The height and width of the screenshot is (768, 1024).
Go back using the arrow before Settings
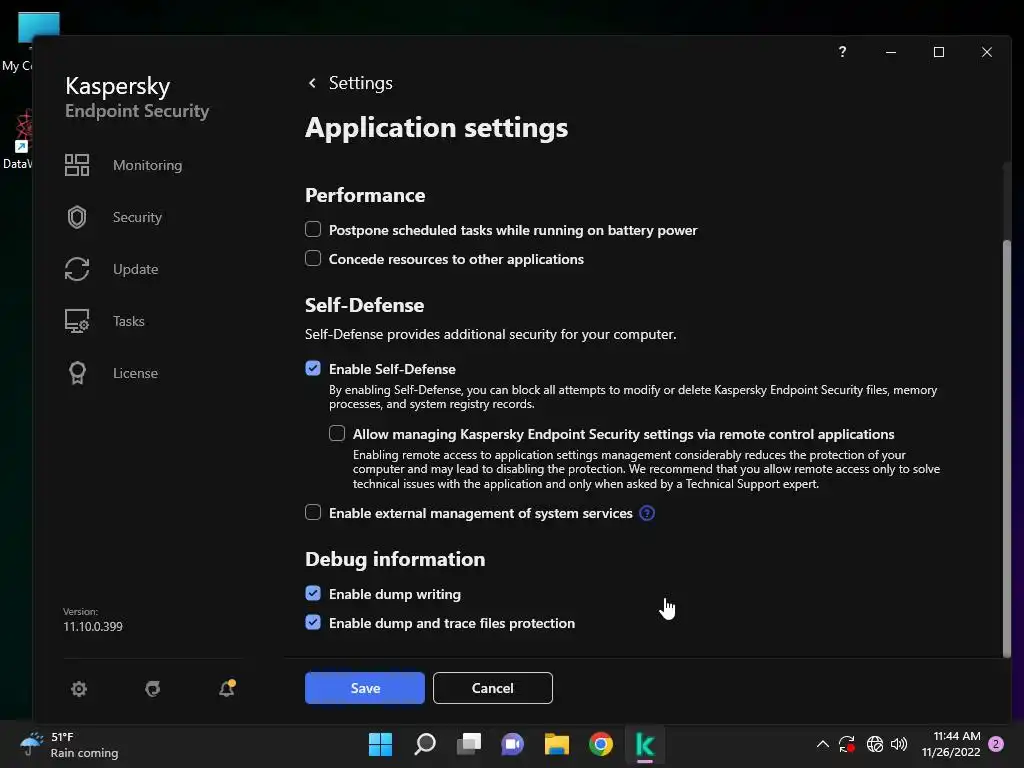coord(312,83)
